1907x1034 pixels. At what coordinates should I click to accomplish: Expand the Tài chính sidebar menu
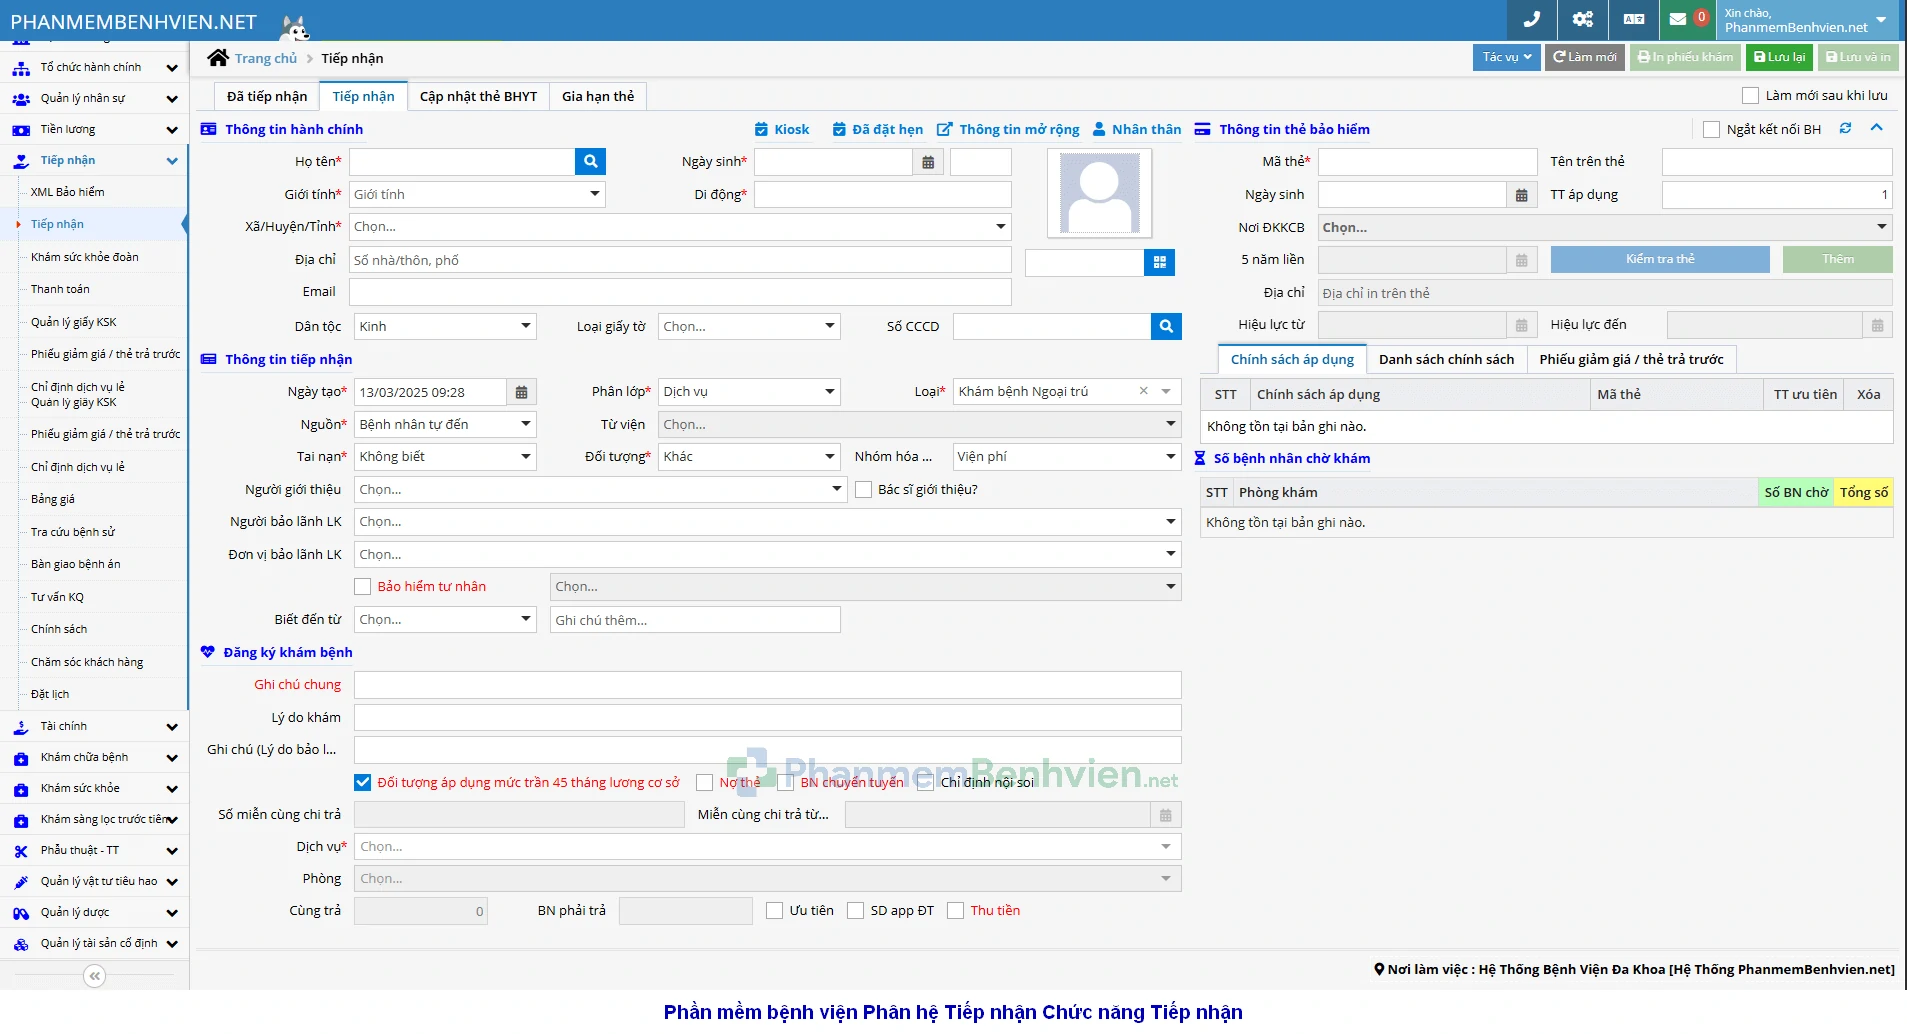click(95, 726)
